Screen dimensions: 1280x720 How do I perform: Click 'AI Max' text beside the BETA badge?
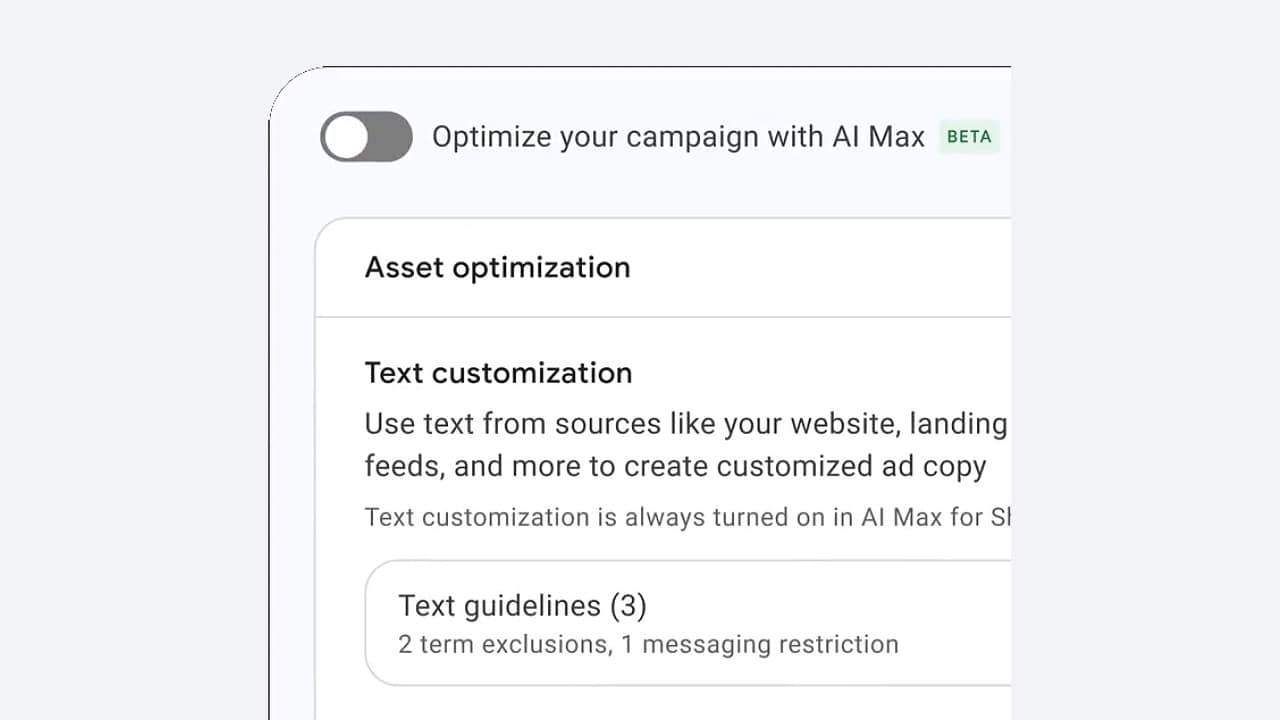(x=878, y=137)
